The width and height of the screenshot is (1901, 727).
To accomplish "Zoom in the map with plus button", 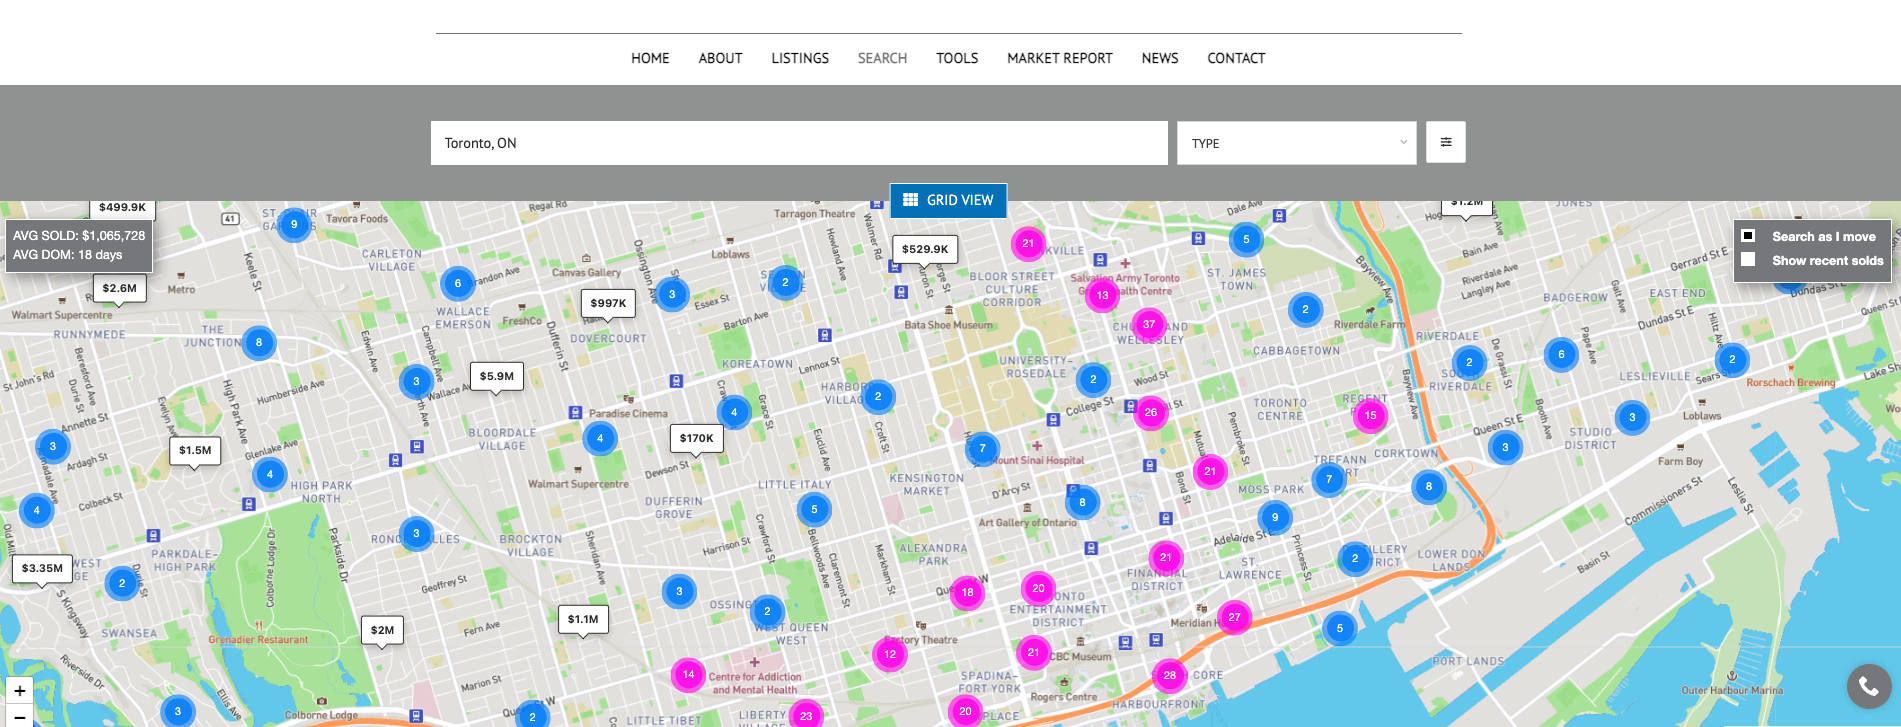I will click(x=19, y=690).
